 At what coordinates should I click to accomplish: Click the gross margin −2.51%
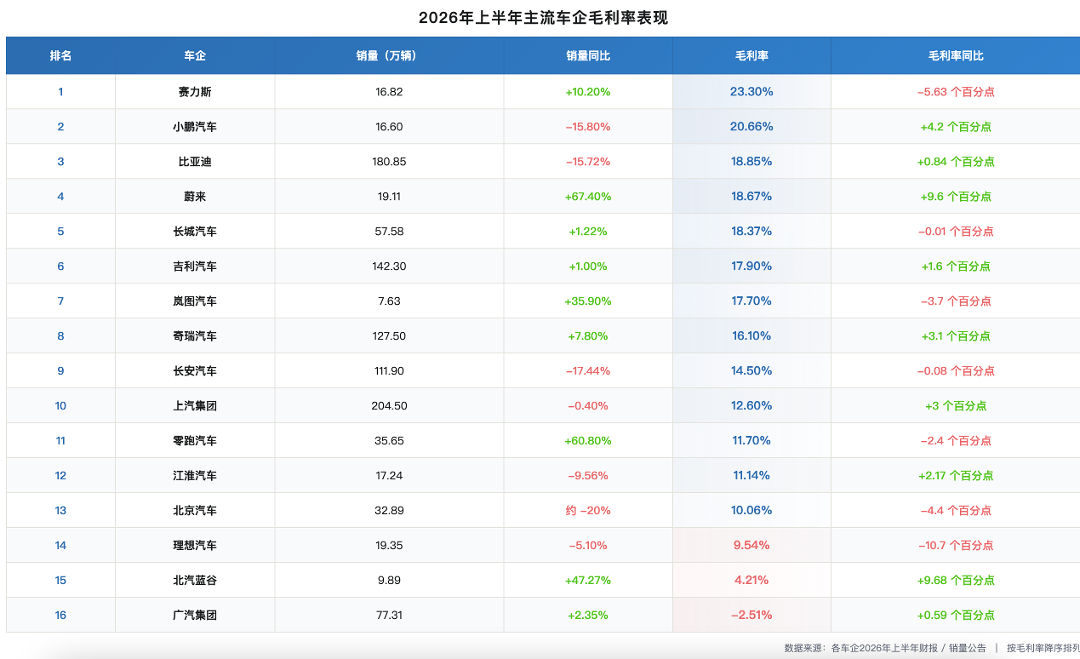point(751,615)
